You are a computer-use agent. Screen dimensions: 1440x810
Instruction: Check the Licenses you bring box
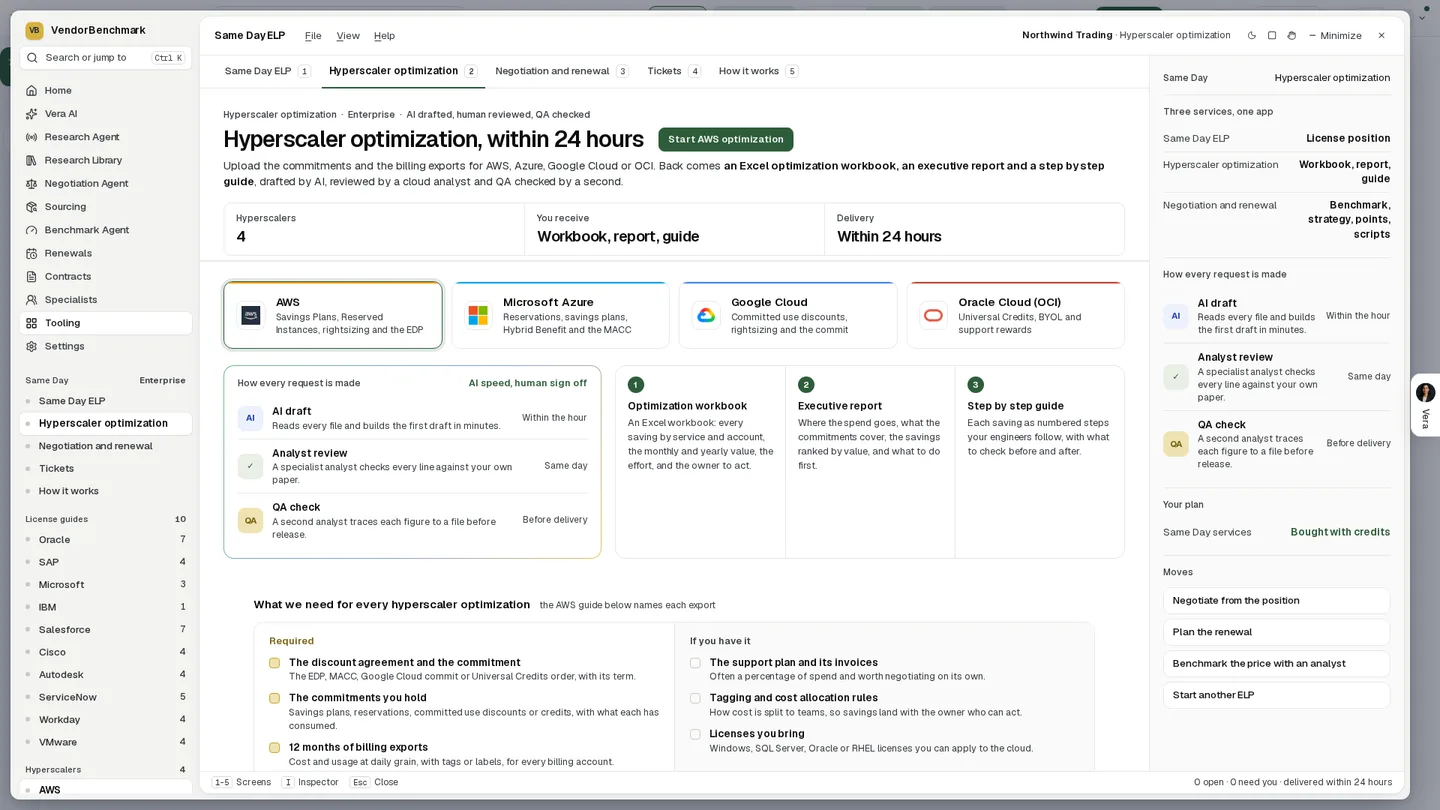695,734
